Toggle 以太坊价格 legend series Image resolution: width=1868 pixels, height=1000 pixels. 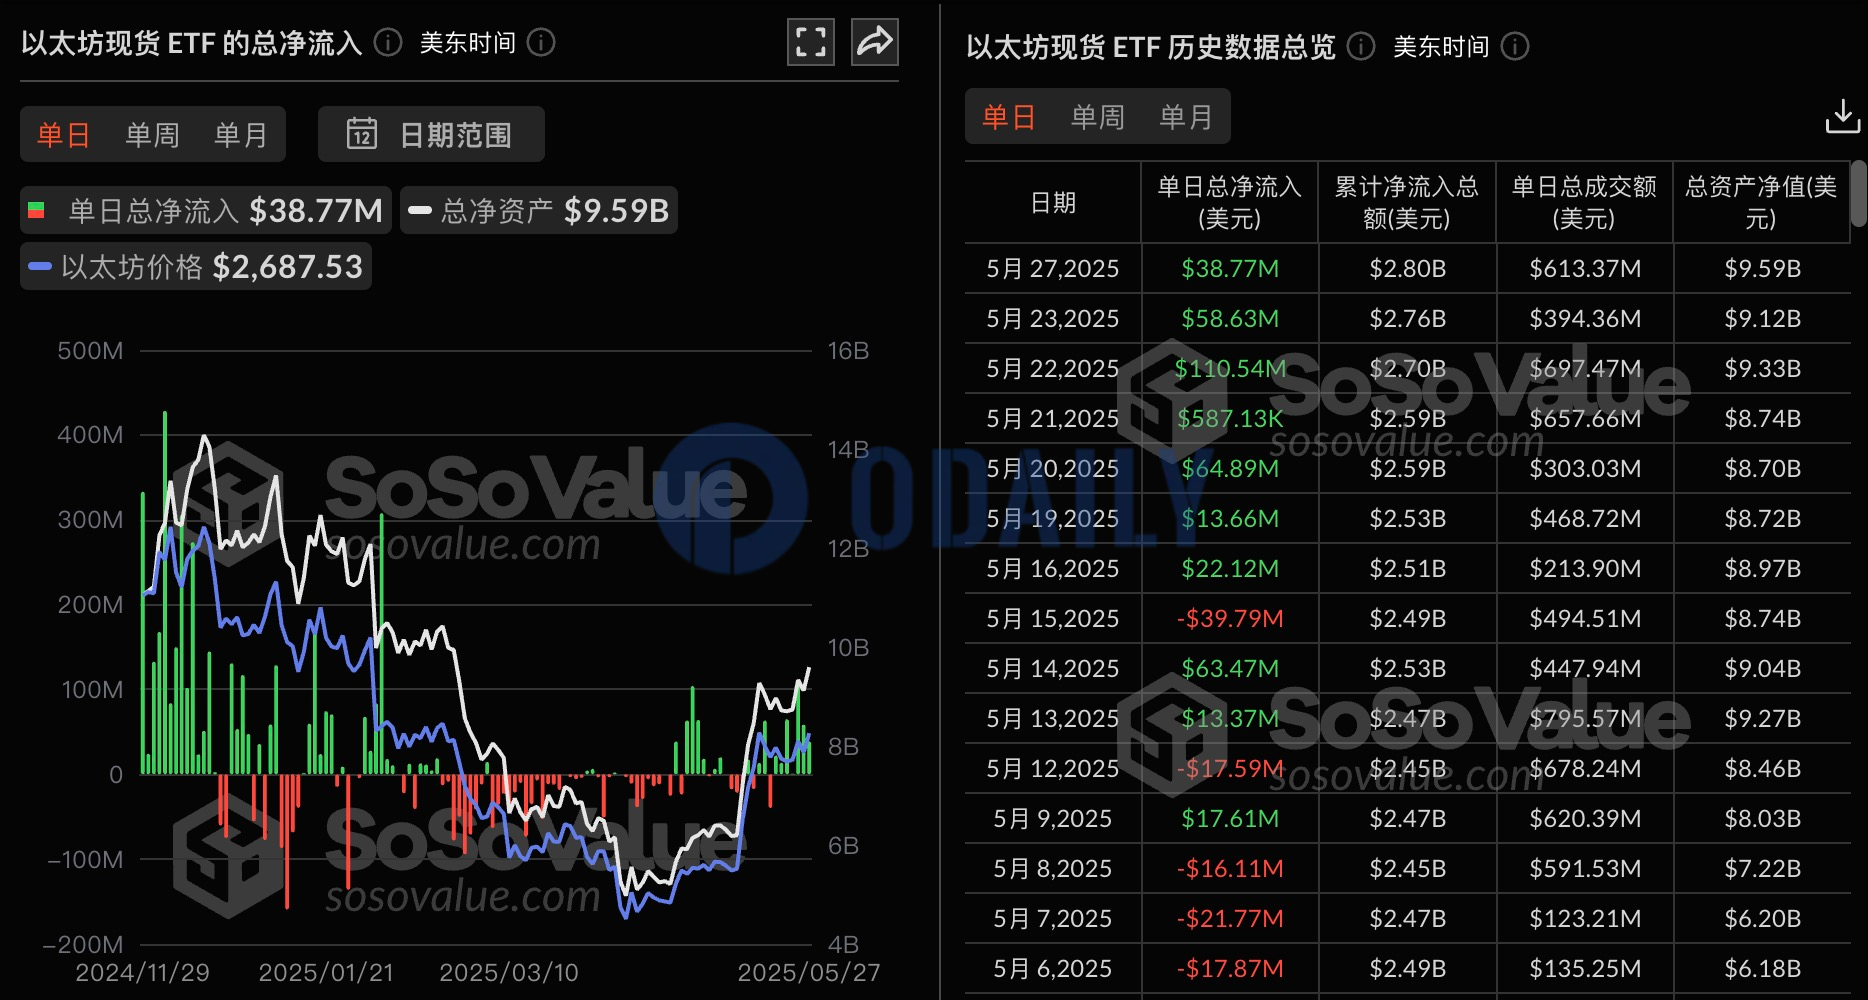[196, 266]
